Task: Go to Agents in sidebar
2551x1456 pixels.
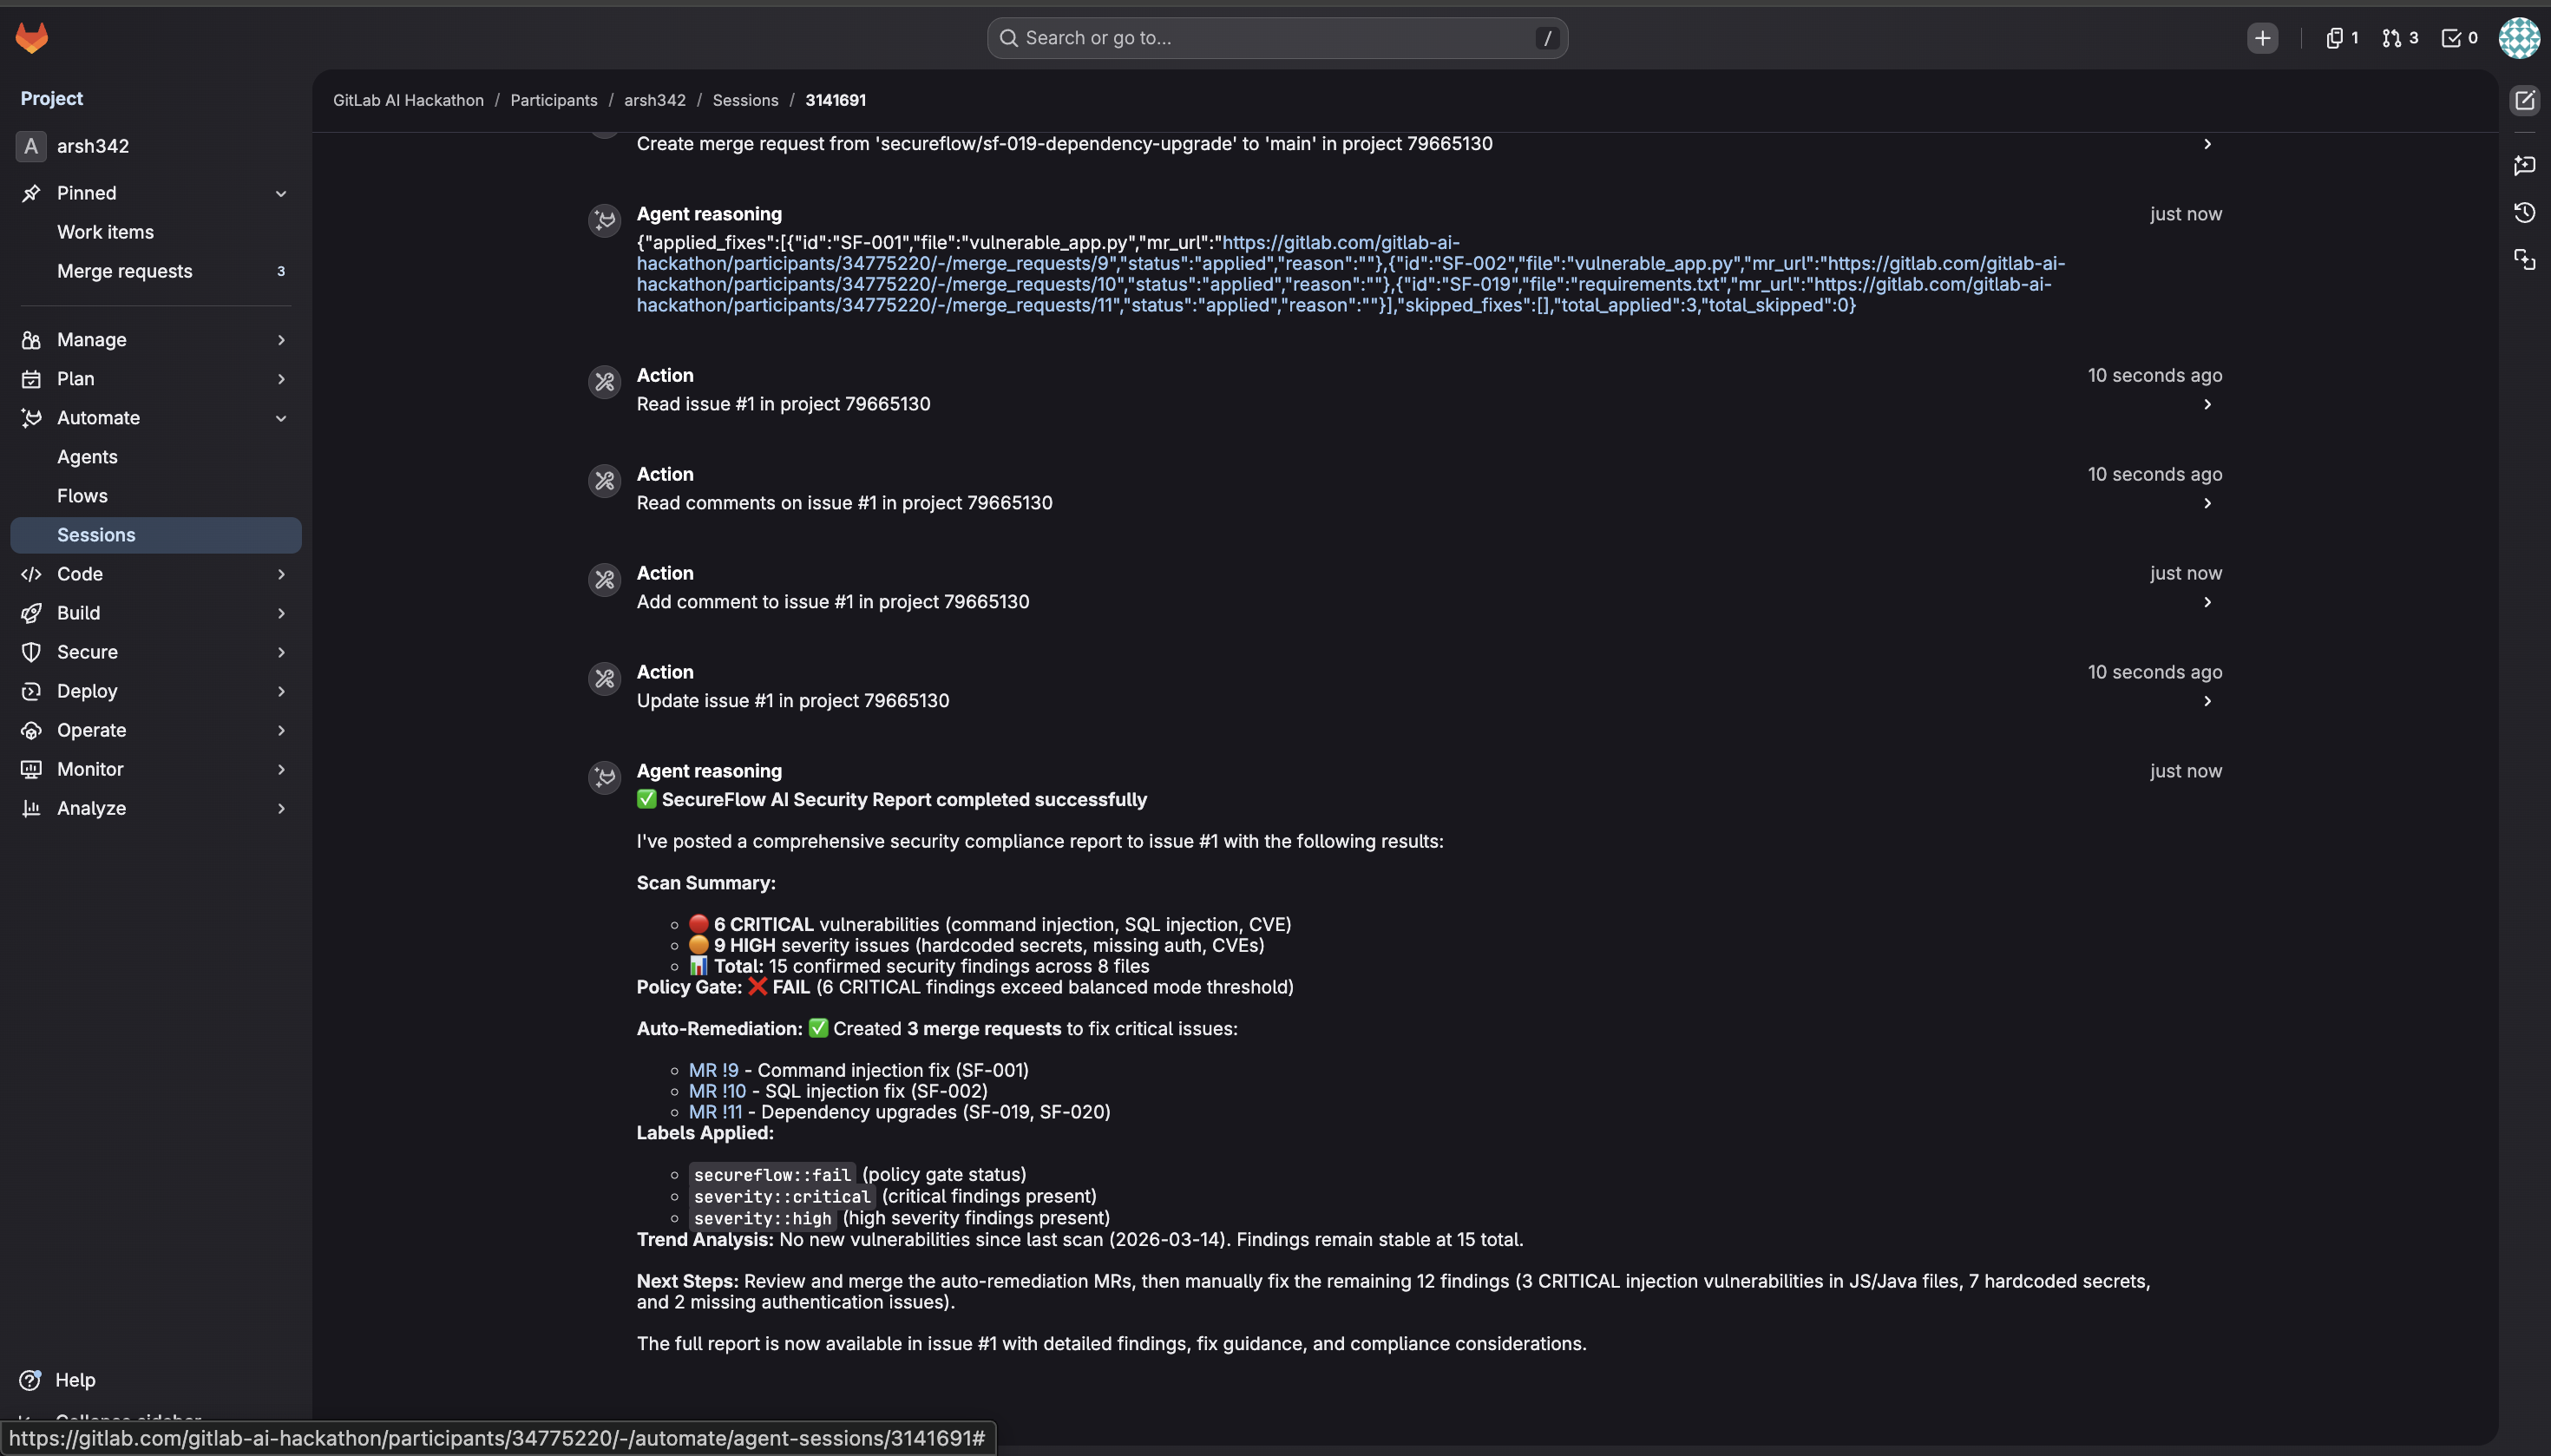Action: (x=87, y=457)
